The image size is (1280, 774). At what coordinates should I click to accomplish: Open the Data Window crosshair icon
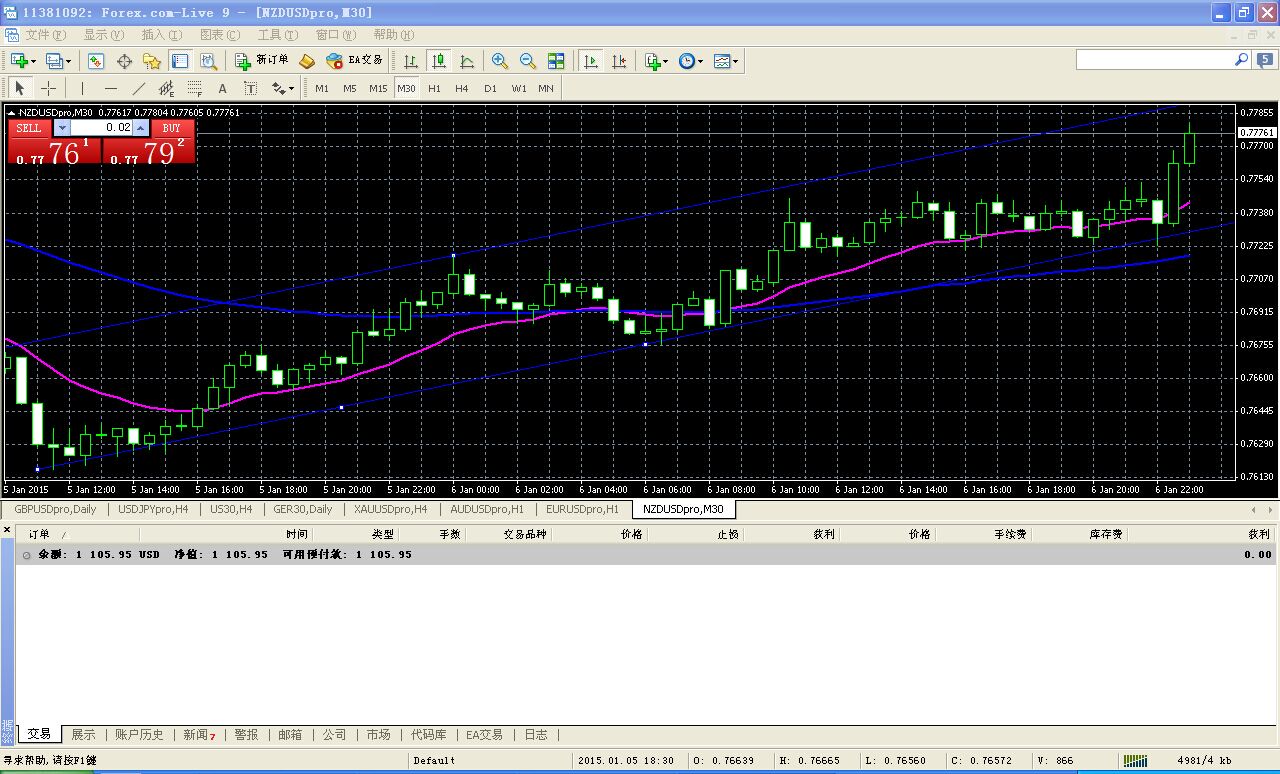pos(125,61)
